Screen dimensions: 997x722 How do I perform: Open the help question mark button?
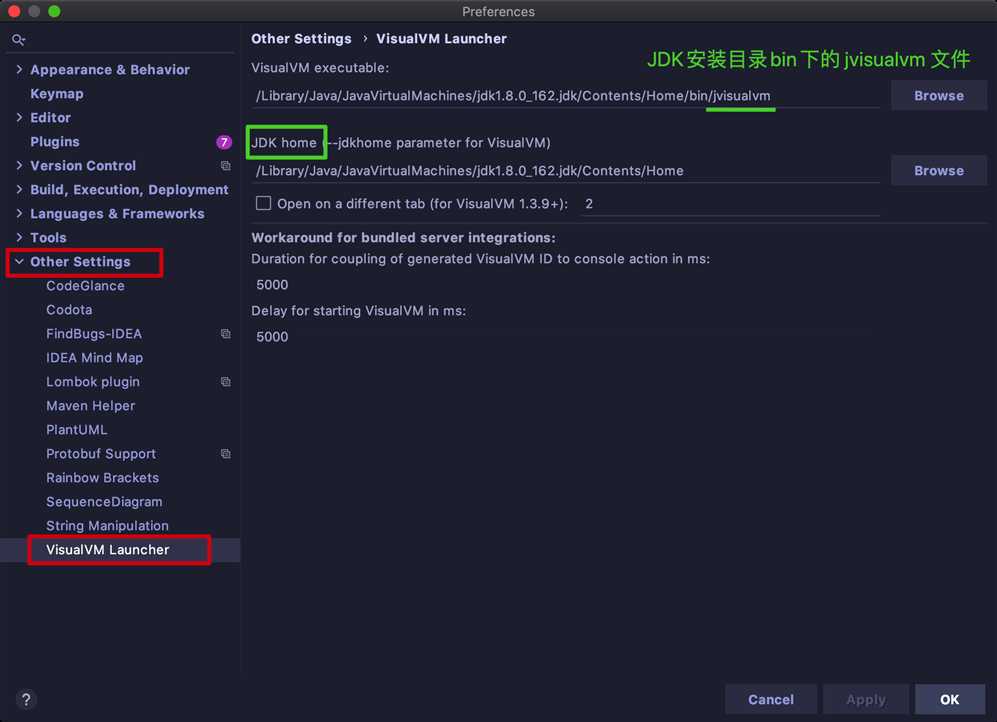point(26,700)
